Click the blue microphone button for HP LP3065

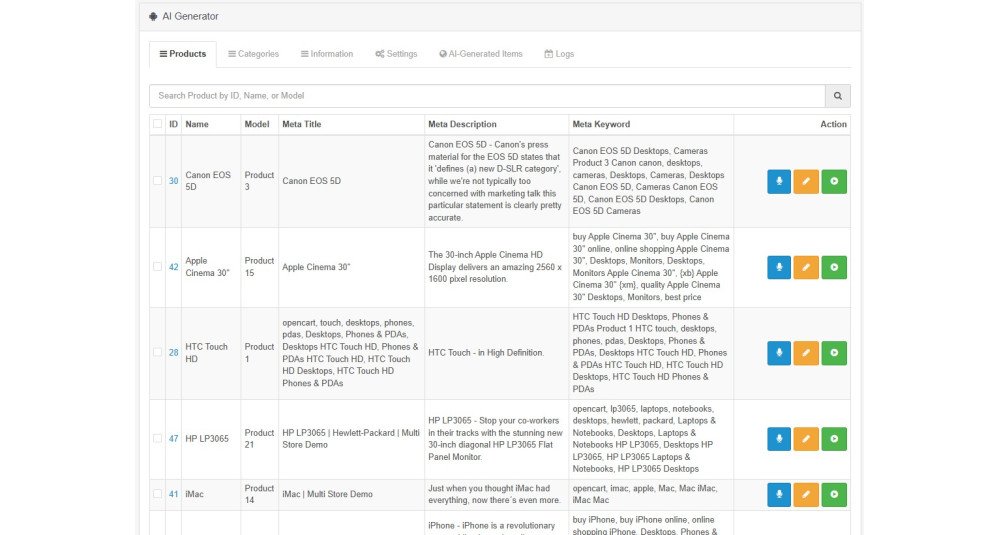coord(779,439)
